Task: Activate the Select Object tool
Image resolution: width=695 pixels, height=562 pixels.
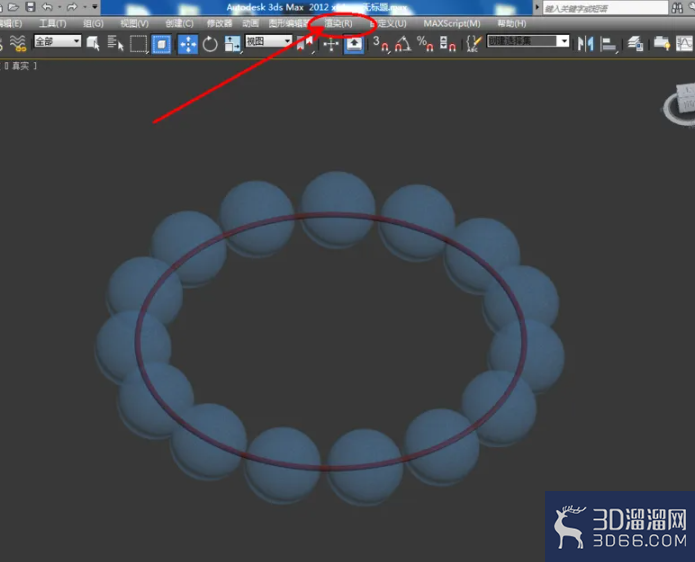Action: coord(93,43)
